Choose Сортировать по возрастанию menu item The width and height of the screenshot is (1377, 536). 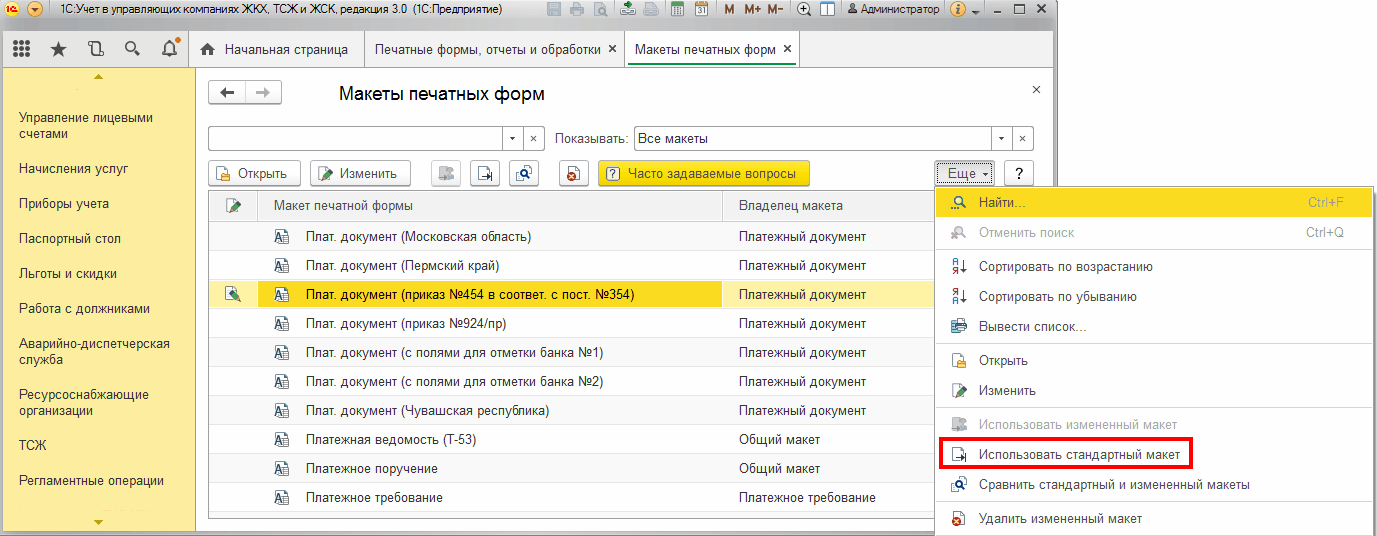coord(1155,267)
